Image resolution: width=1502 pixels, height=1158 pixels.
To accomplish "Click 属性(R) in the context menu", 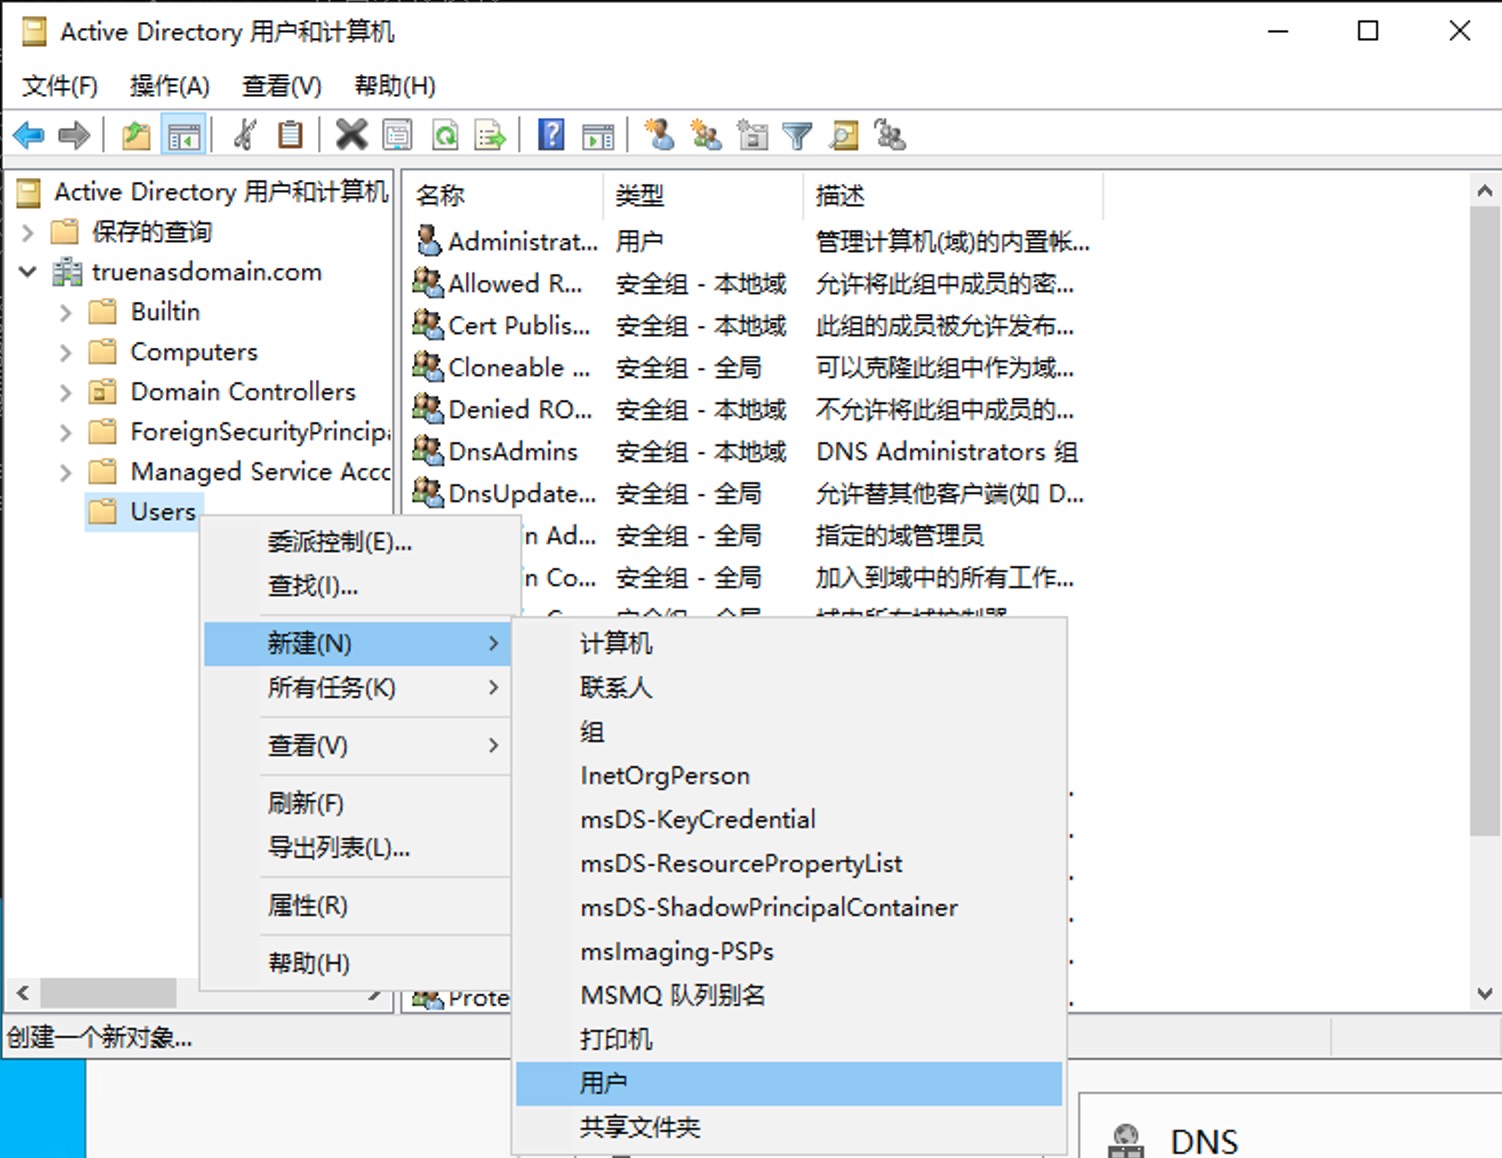I will point(307,906).
